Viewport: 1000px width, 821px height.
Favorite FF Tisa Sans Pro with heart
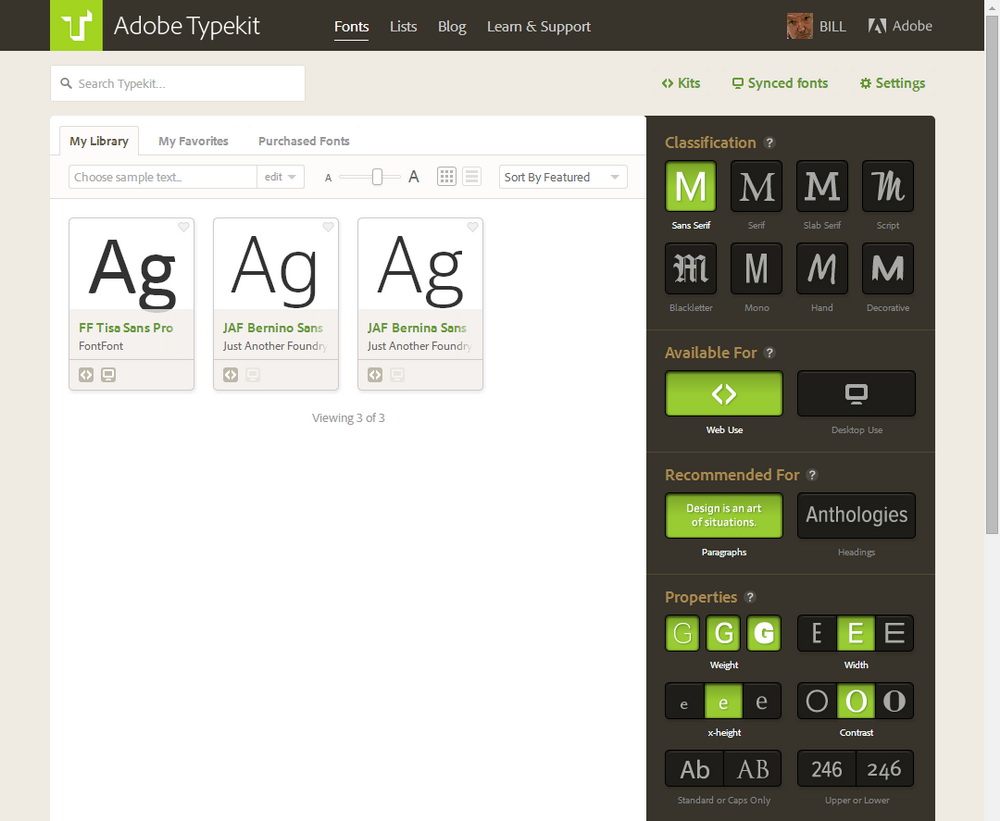[184, 226]
